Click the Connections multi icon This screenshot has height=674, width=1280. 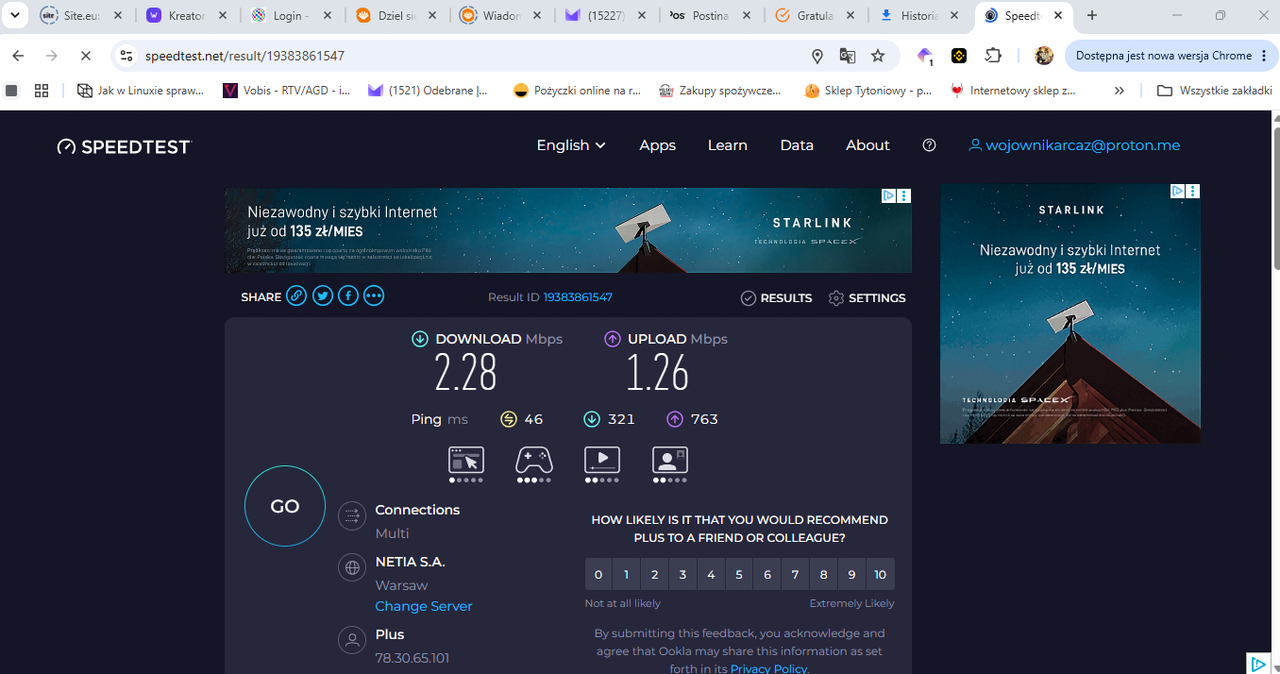point(351,516)
